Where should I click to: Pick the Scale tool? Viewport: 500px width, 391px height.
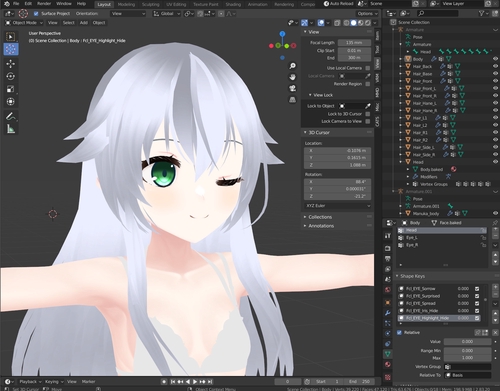pyautogui.click(x=11, y=89)
